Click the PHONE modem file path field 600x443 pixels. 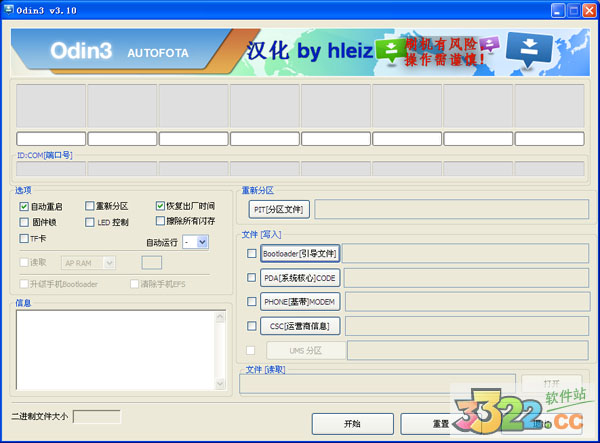tap(467, 302)
